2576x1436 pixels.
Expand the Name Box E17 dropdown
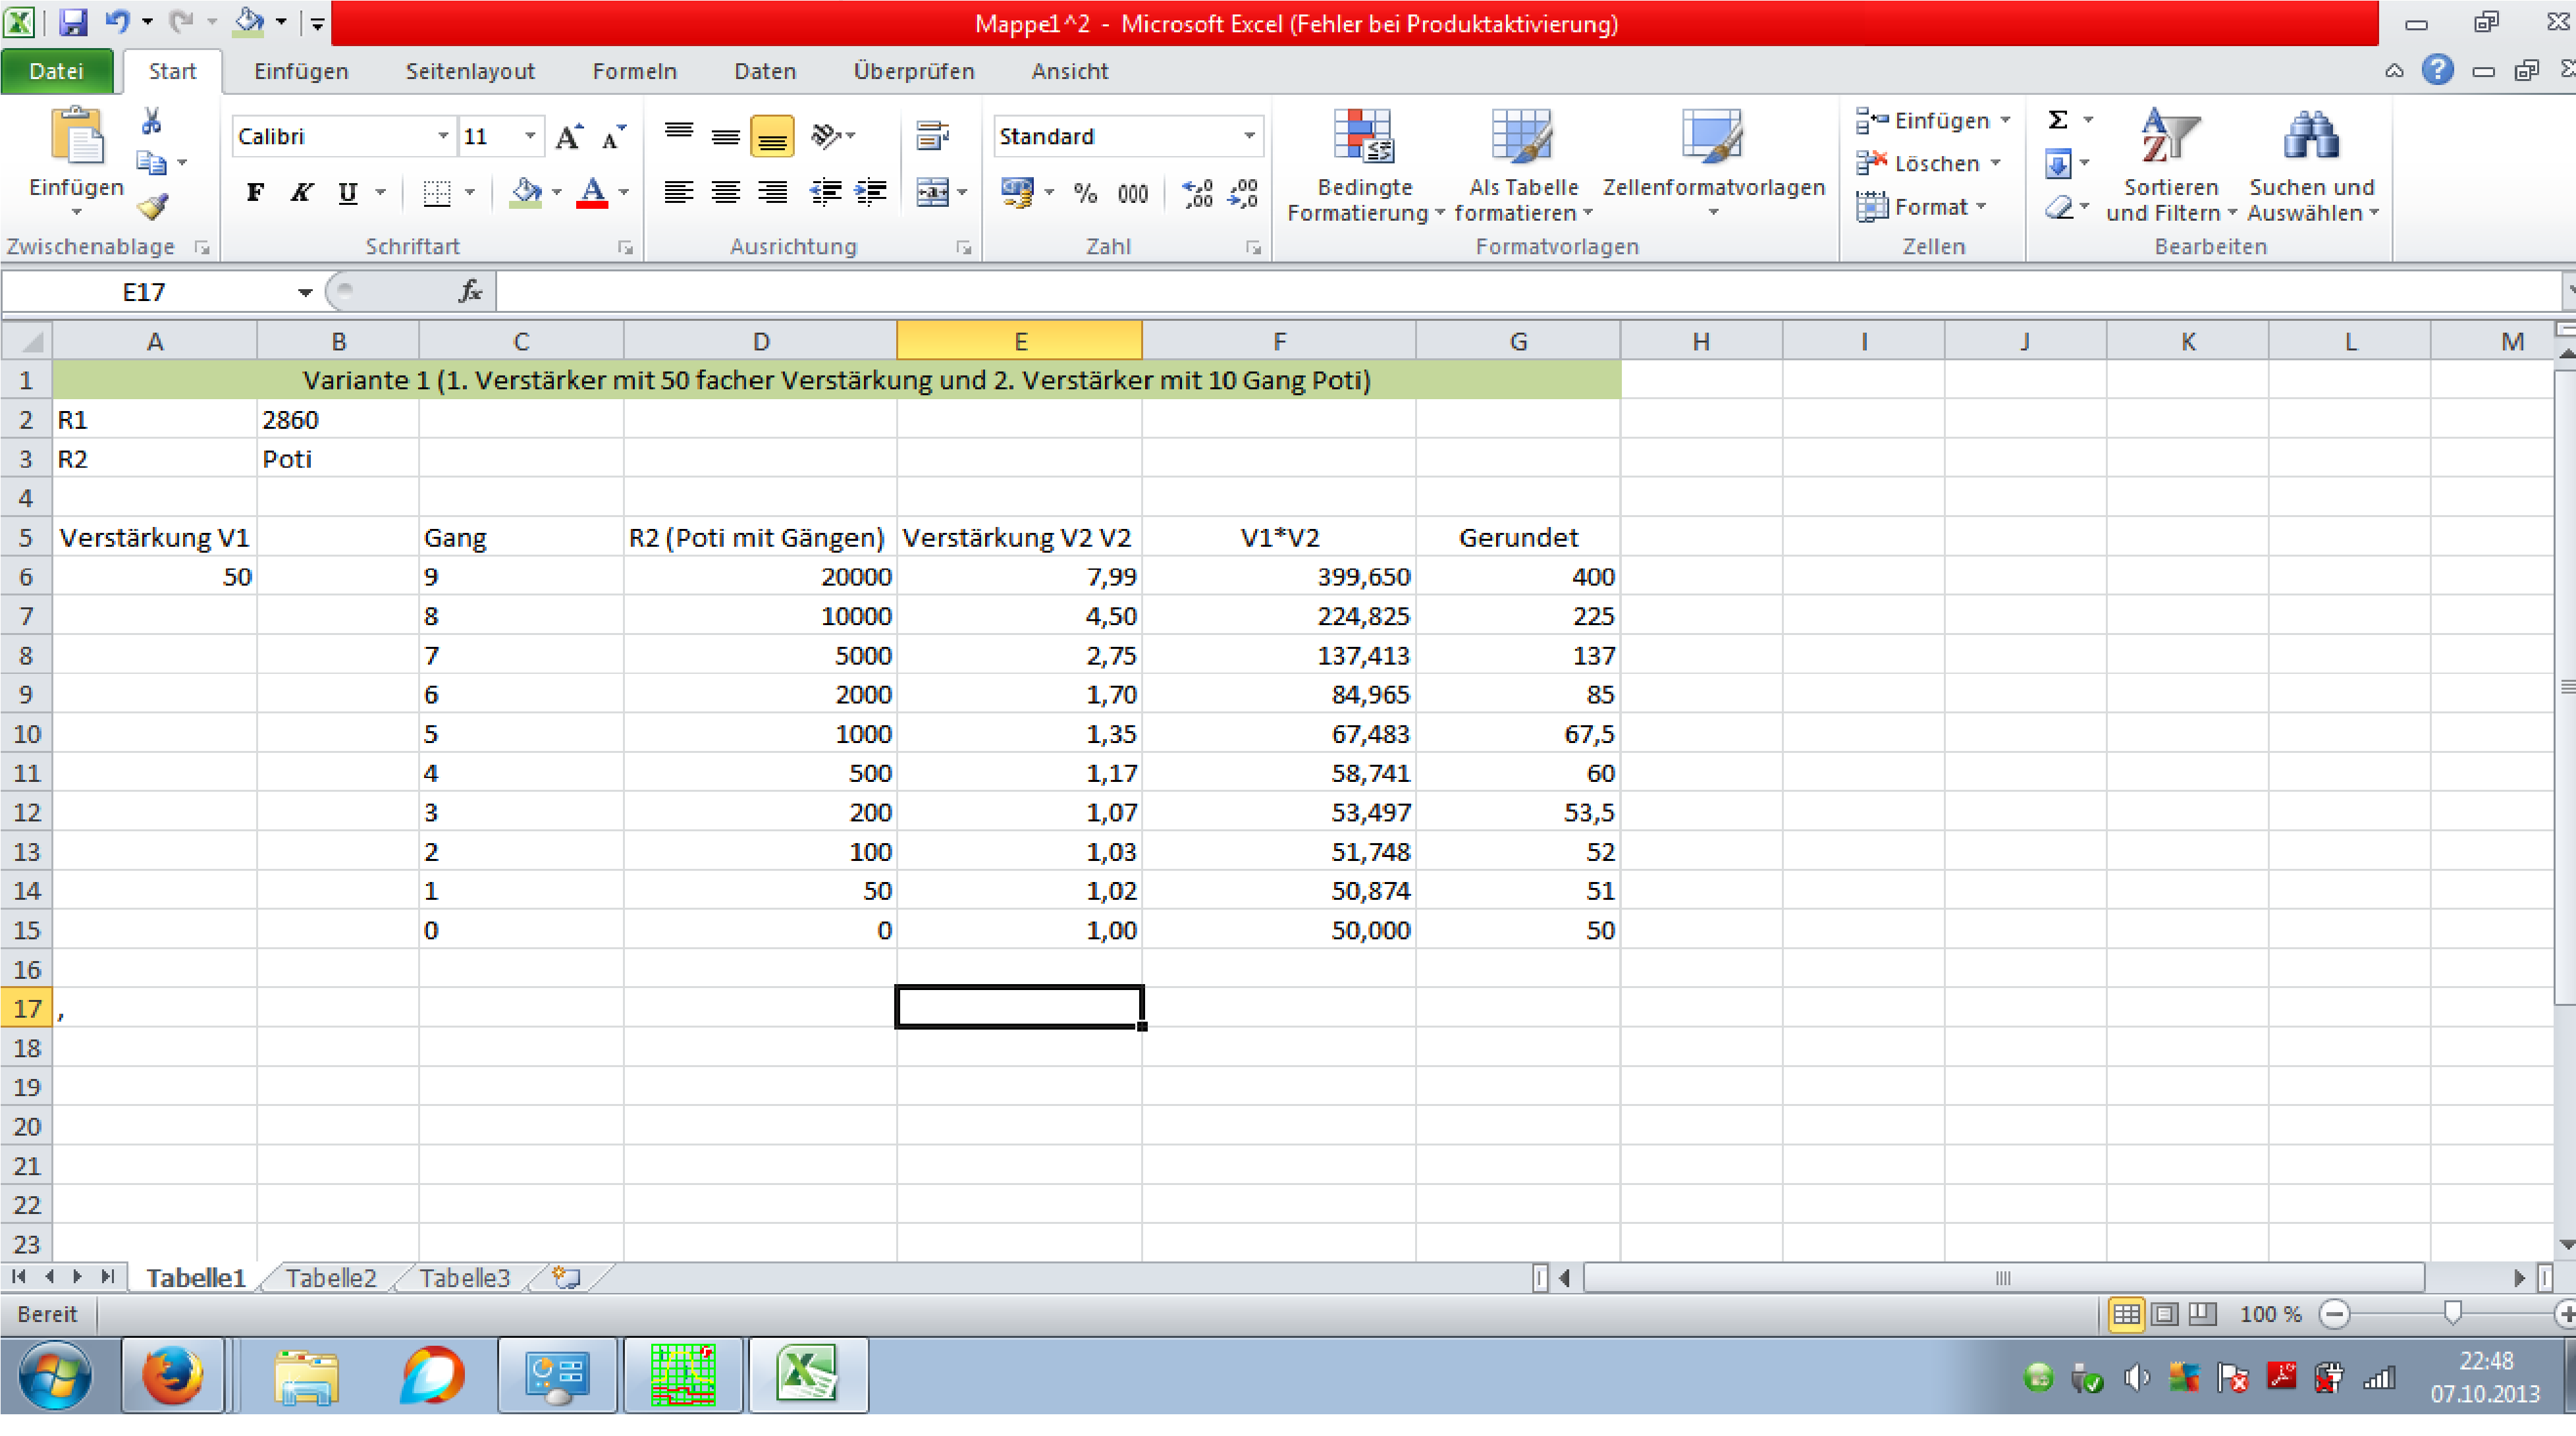[305, 291]
